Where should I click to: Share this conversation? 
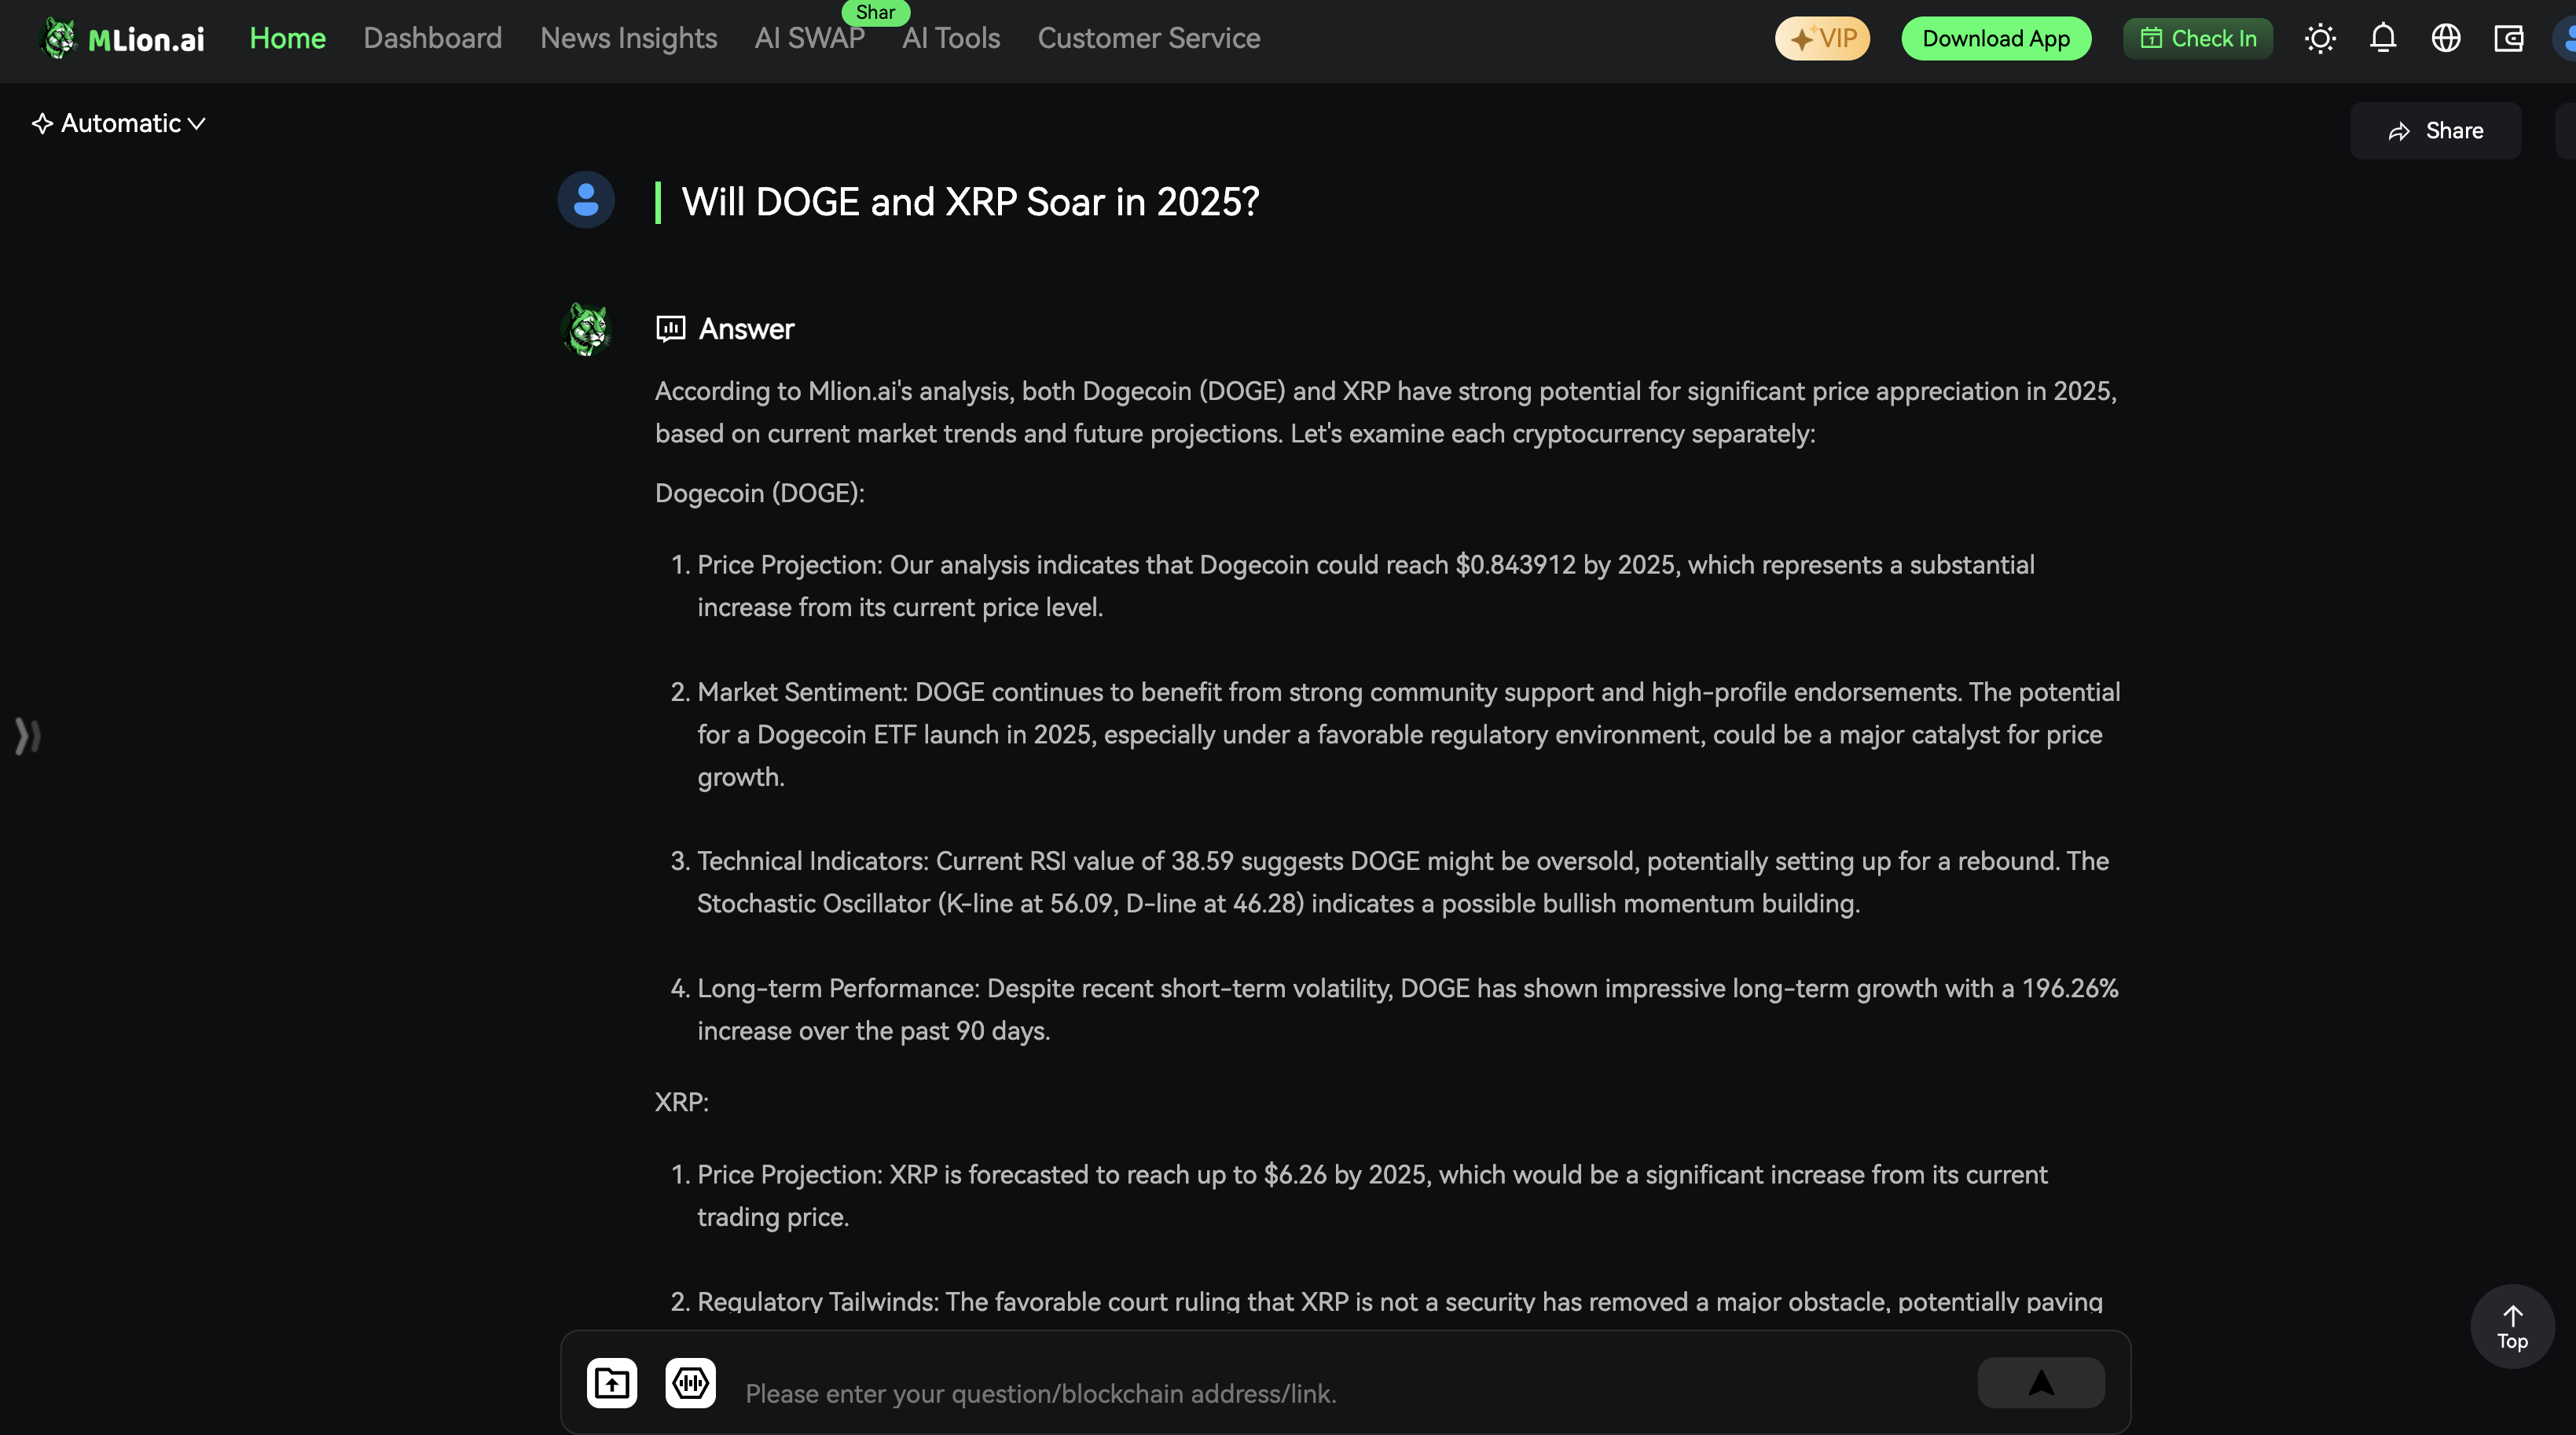(2435, 131)
